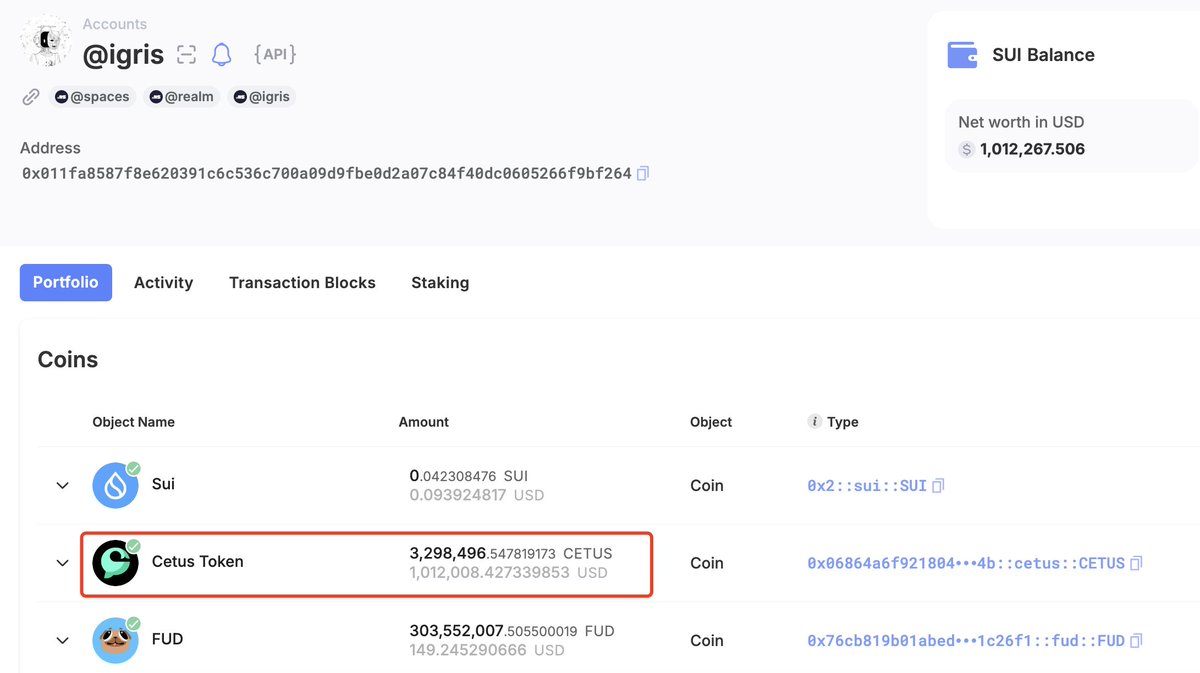Click the FUD coin logo
Screen dimensions: 1200x673
pos(115,640)
